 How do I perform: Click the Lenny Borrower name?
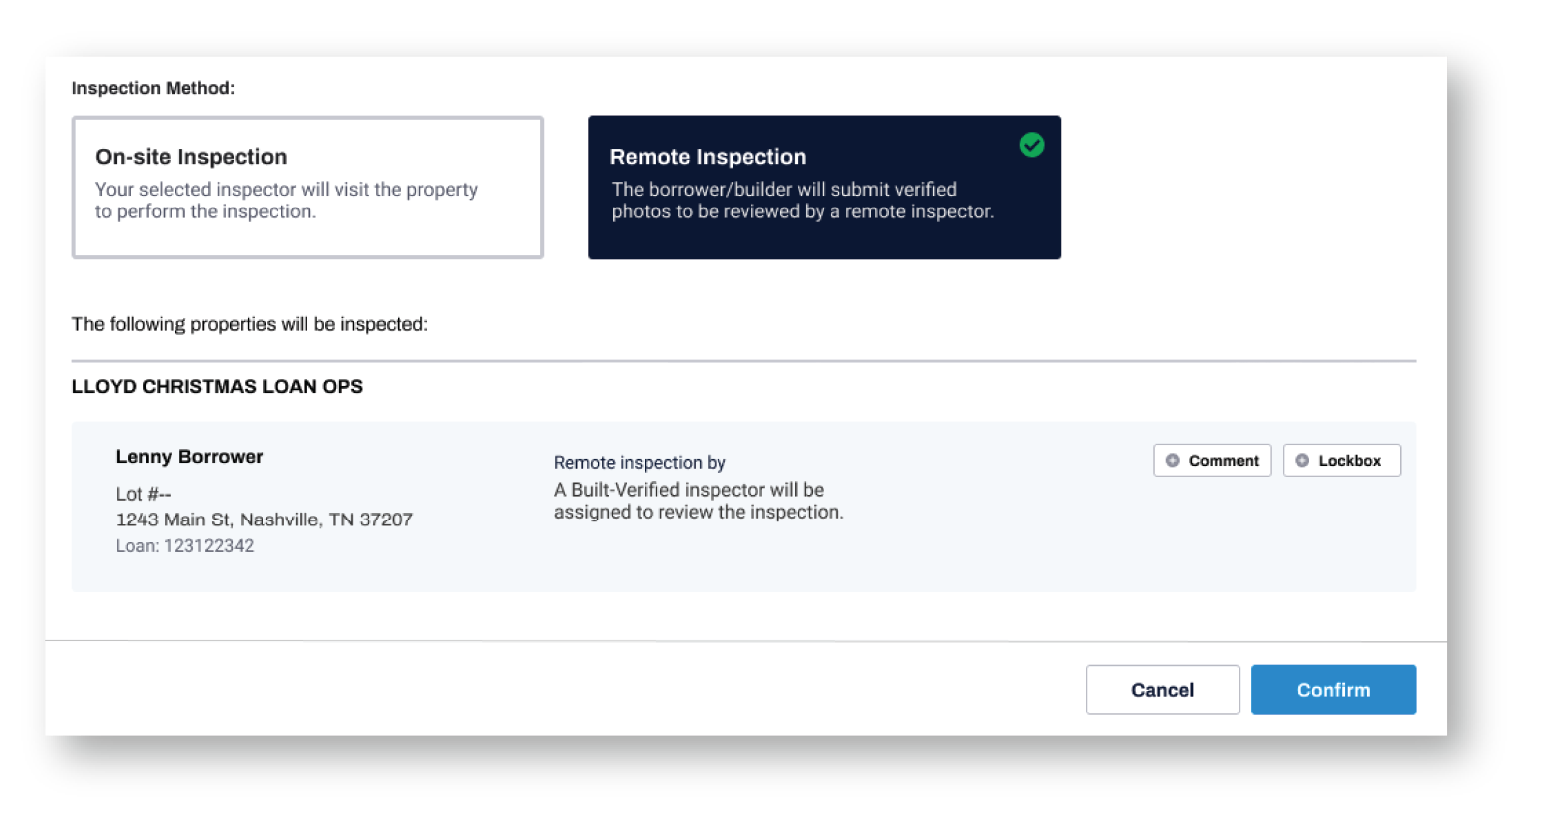coord(189,457)
